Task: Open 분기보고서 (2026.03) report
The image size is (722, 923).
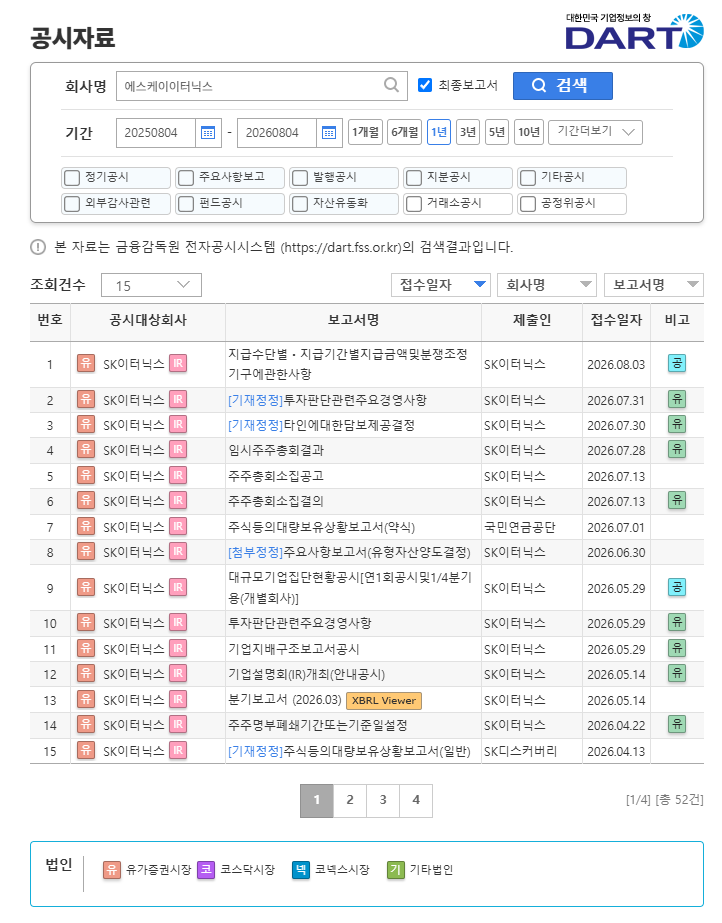Action: [x=285, y=700]
